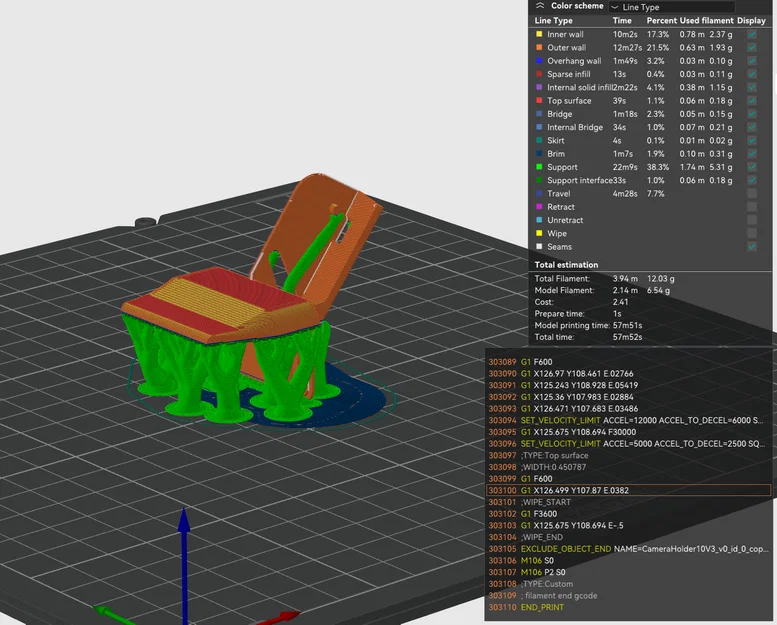Click the Support interface dark green swatch
The height and width of the screenshot is (625, 777).
tap(539, 180)
